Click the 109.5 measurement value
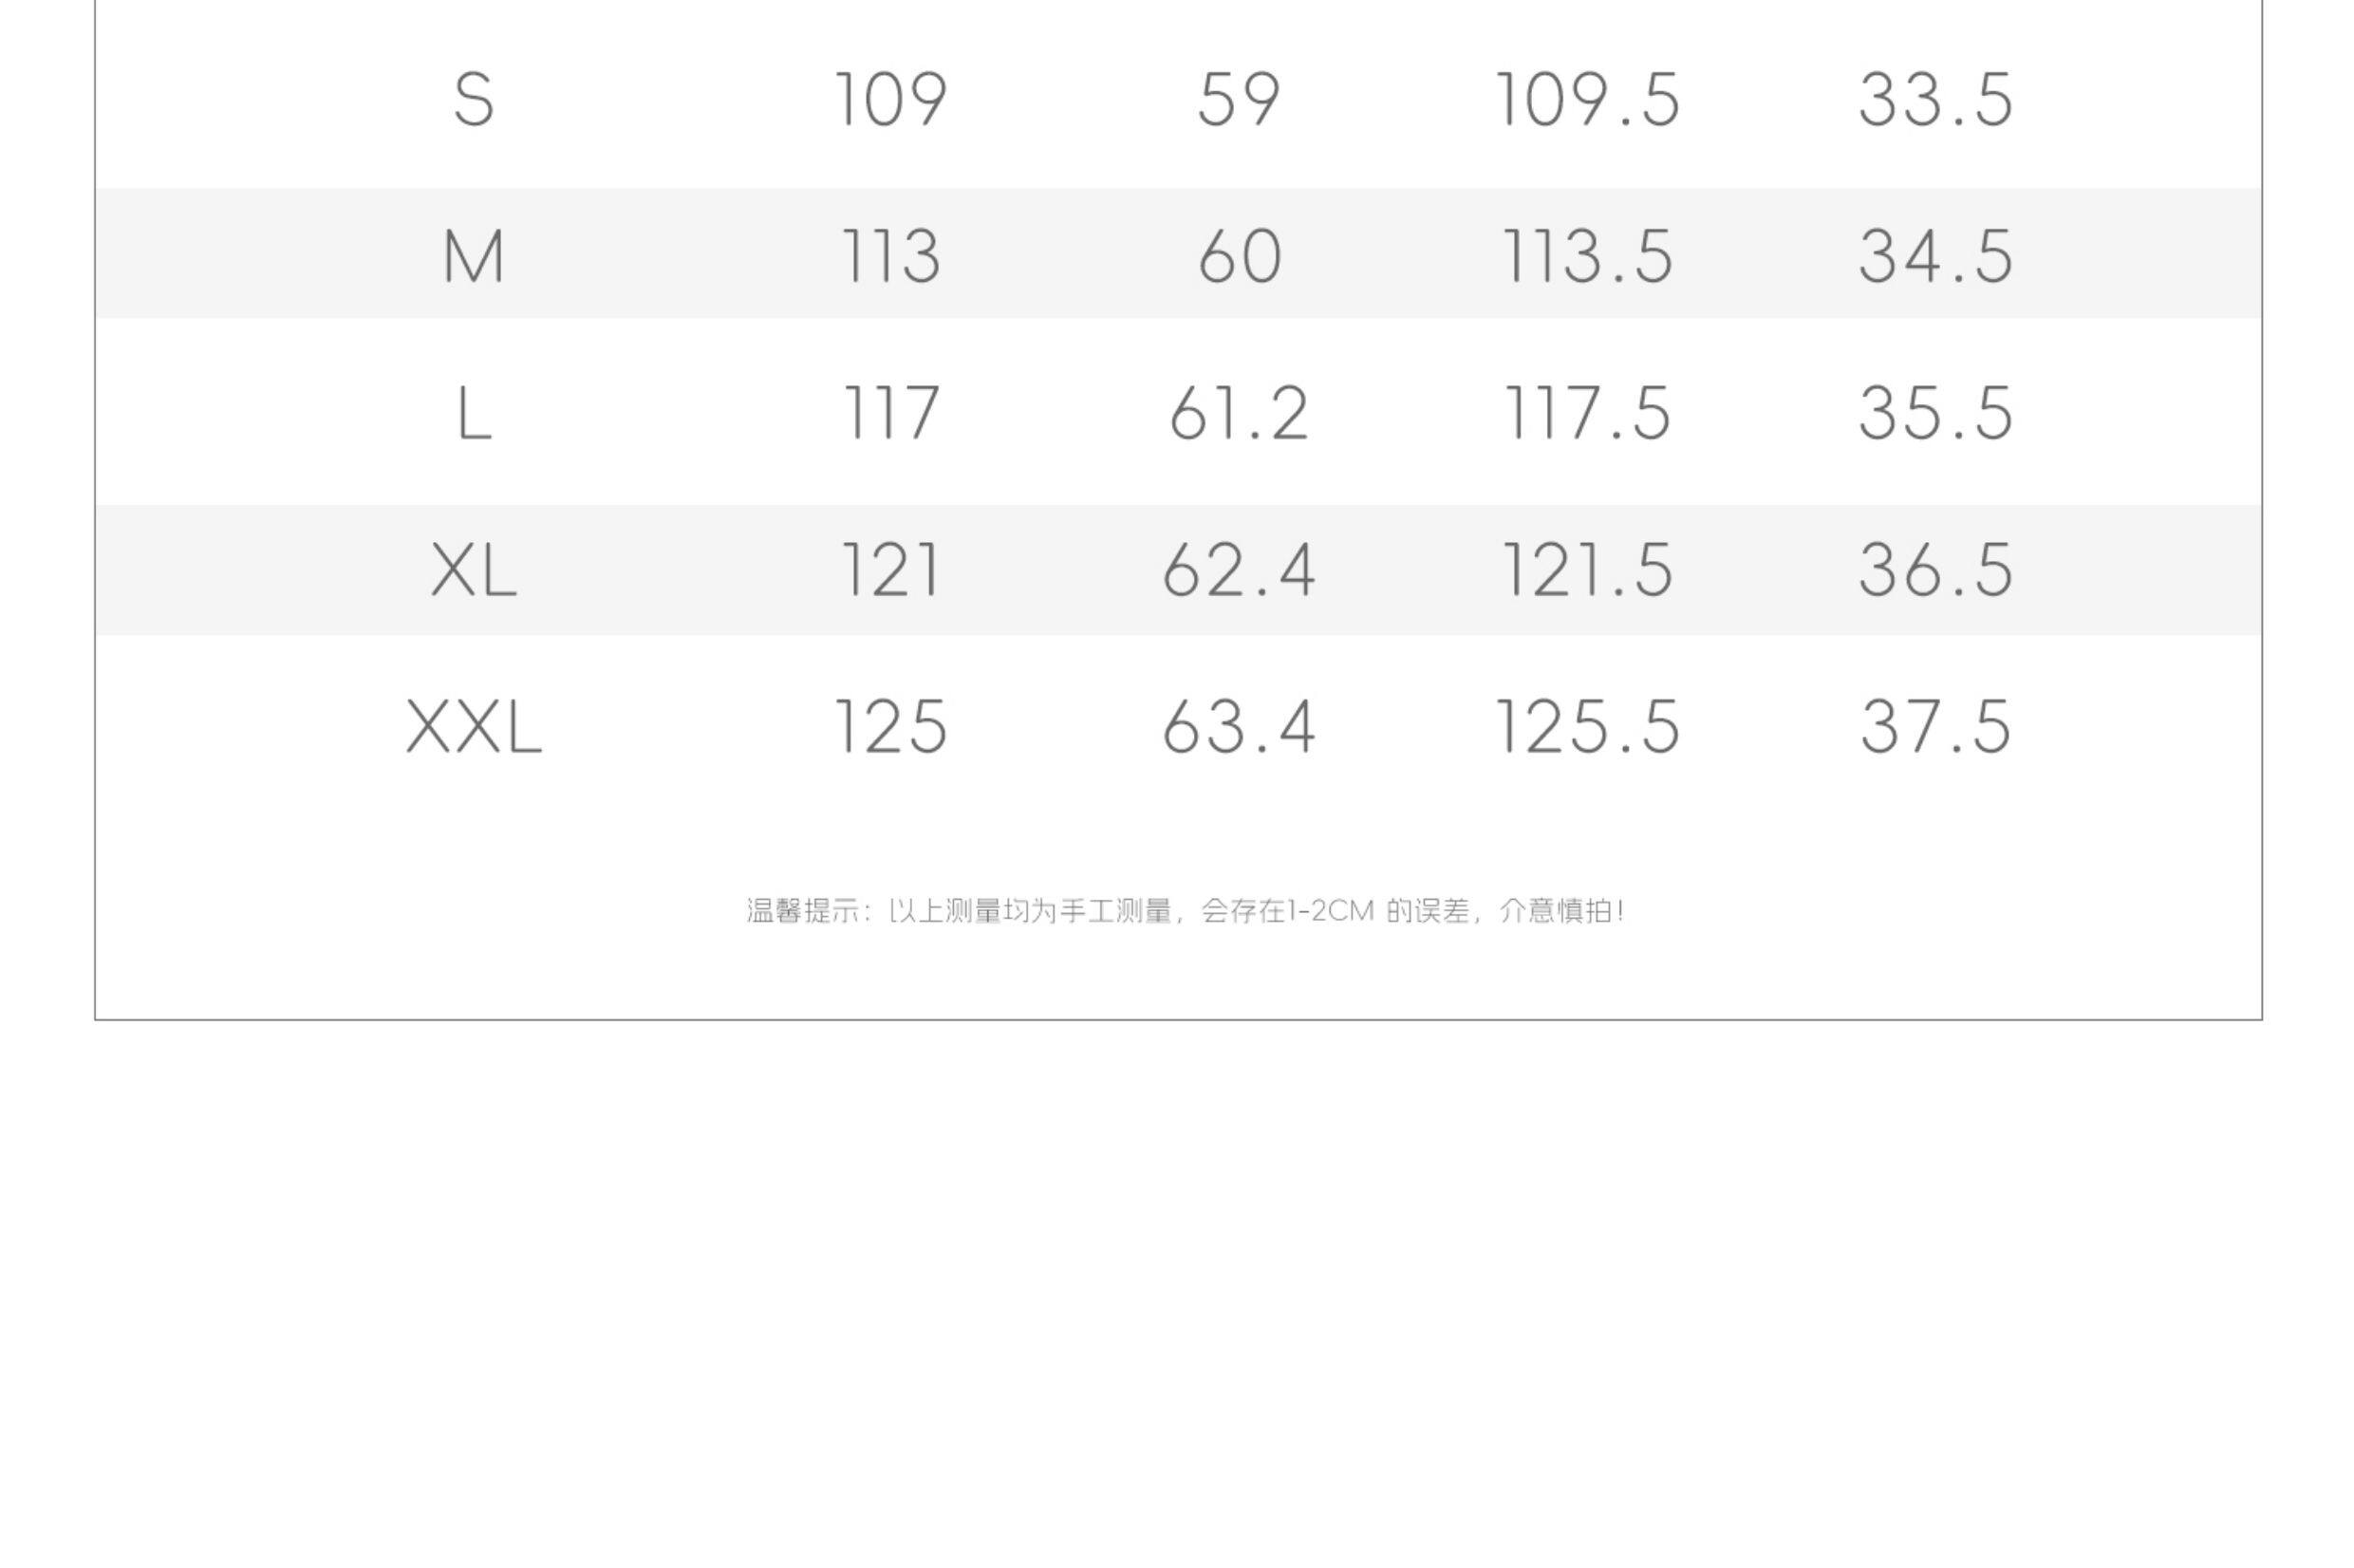 1587,100
